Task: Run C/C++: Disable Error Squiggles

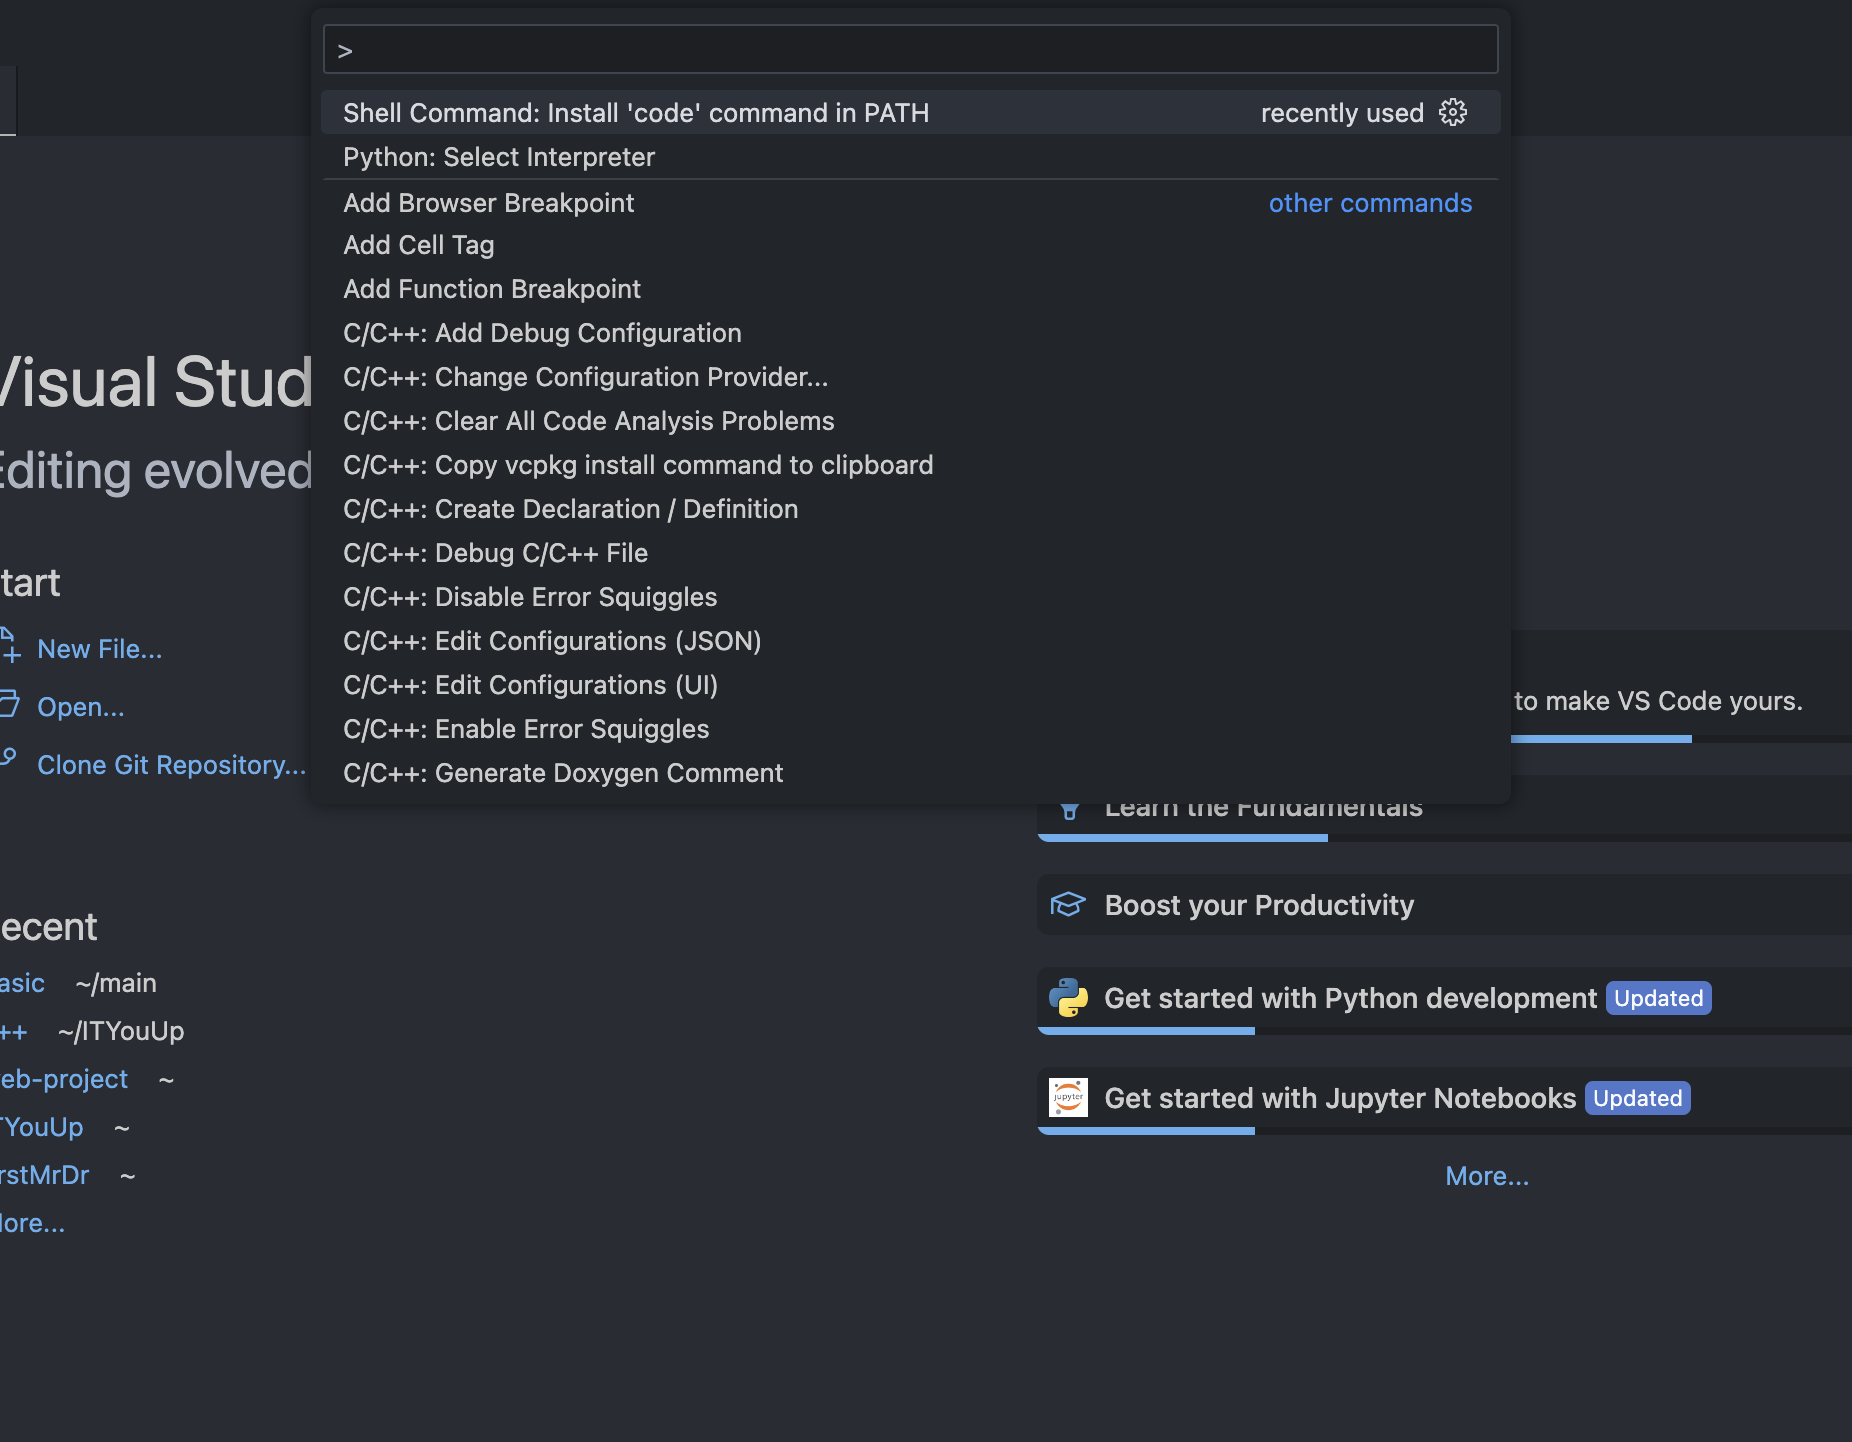Action: click(x=910, y=597)
